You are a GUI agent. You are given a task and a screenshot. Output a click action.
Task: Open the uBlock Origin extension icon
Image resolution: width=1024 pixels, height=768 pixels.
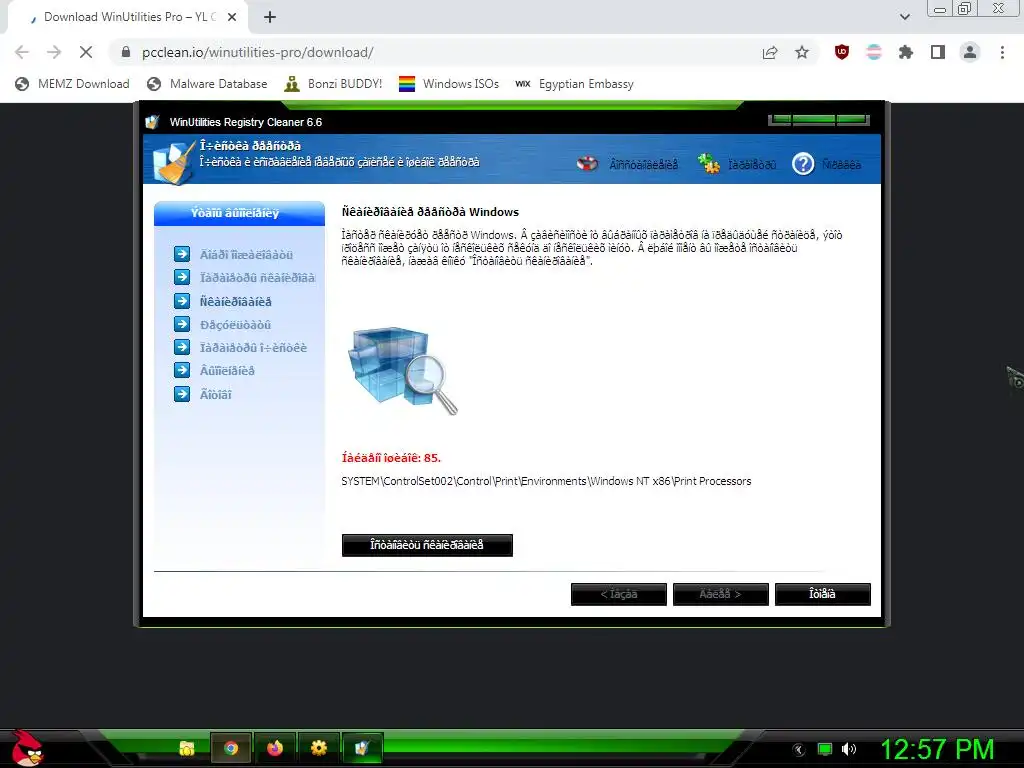842,52
